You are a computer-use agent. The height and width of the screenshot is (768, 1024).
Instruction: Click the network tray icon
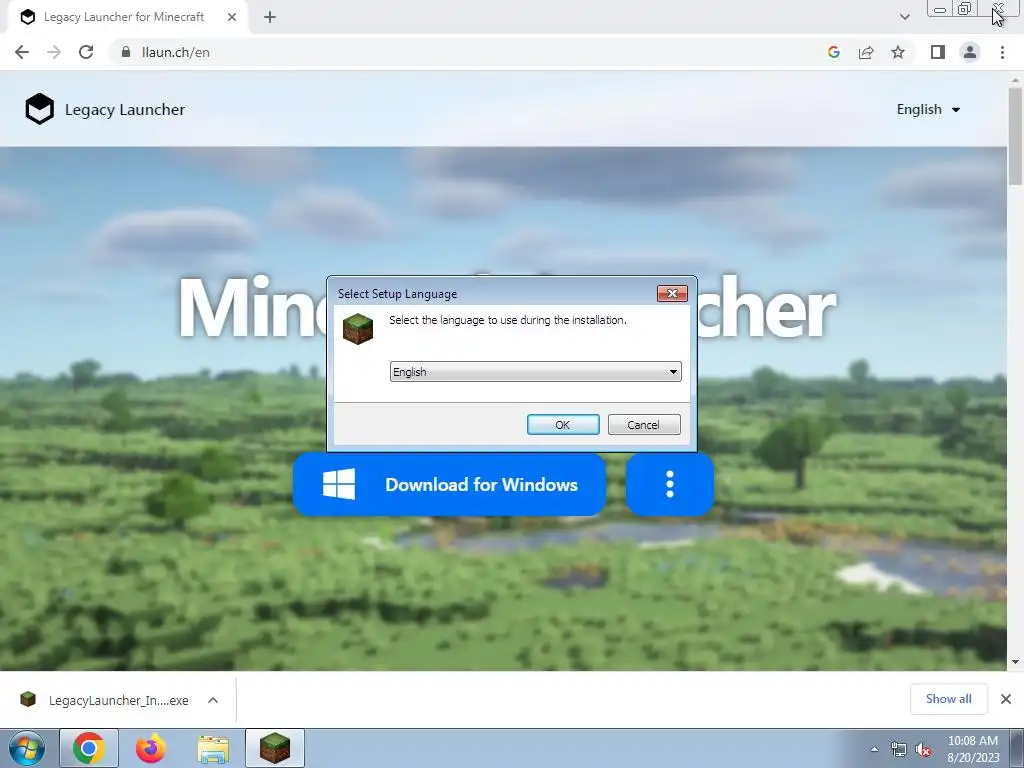click(x=899, y=749)
